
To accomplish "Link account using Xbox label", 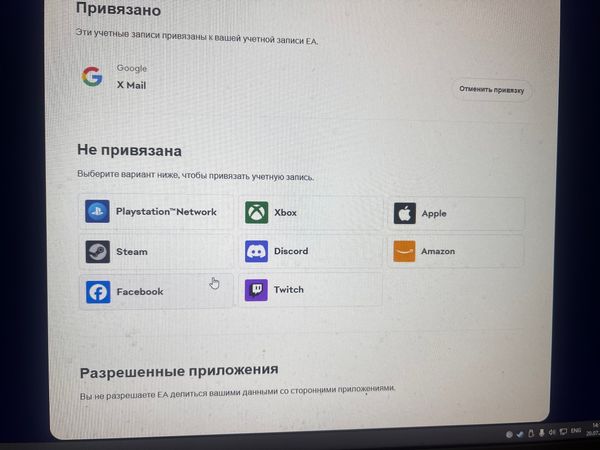I will [x=285, y=212].
